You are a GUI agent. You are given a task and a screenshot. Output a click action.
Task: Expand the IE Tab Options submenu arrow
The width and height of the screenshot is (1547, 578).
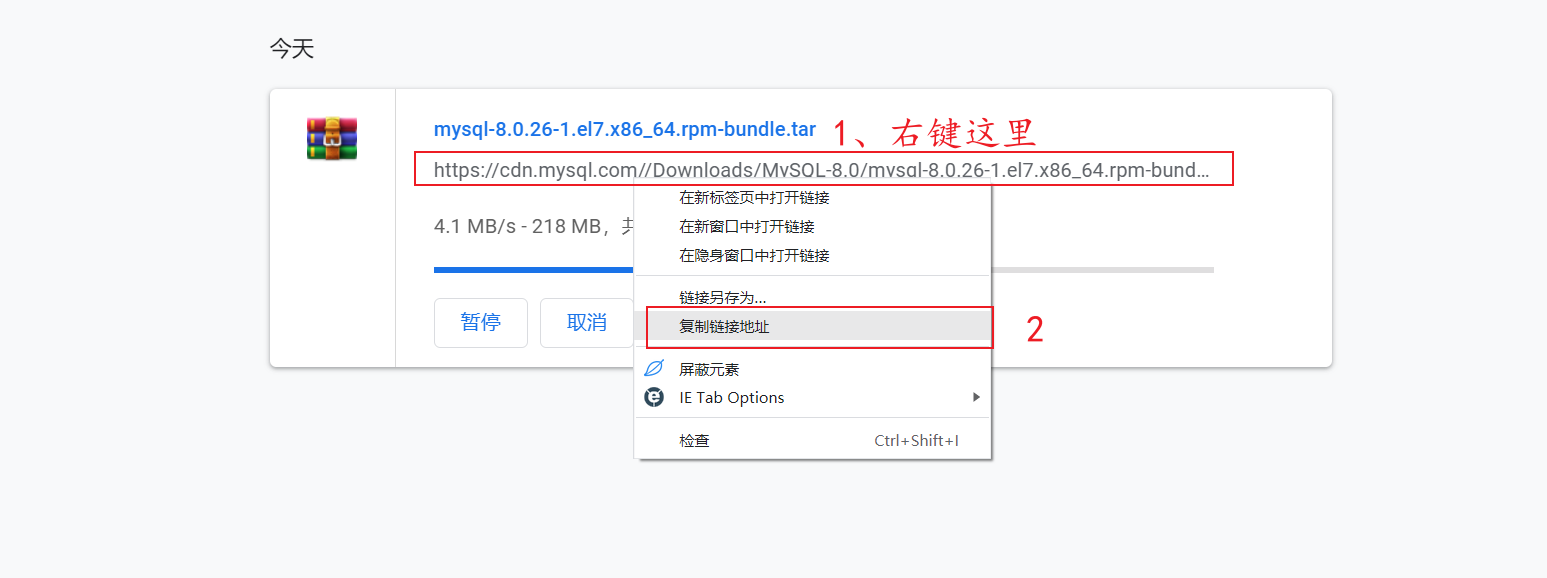(977, 397)
